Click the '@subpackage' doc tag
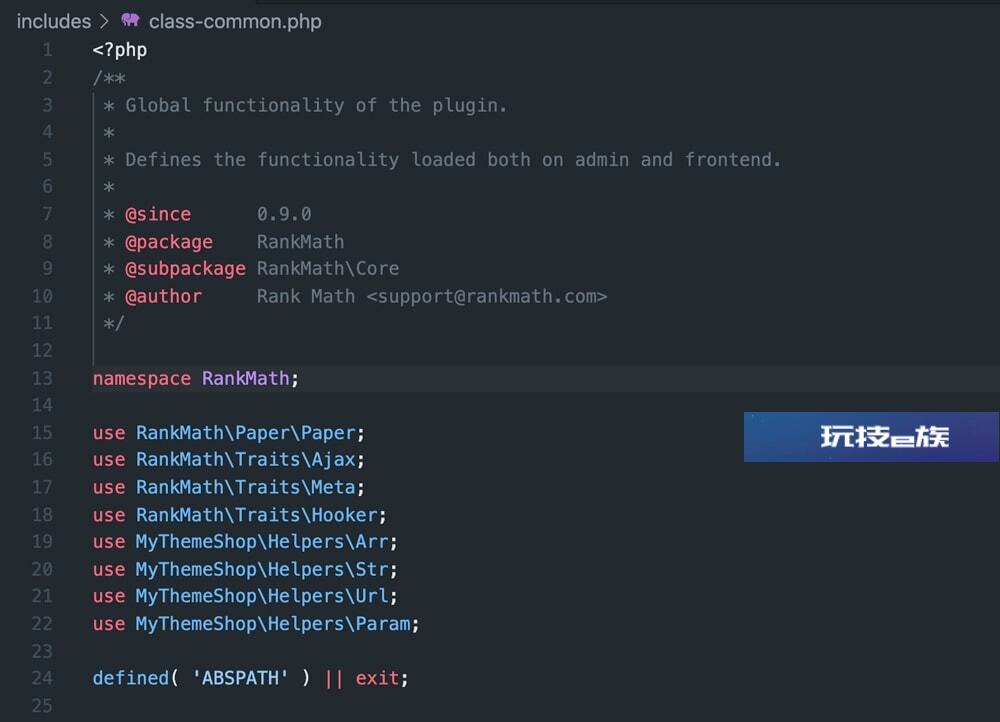This screenshot has height=722, width=1000. click(x=186, y=269)
